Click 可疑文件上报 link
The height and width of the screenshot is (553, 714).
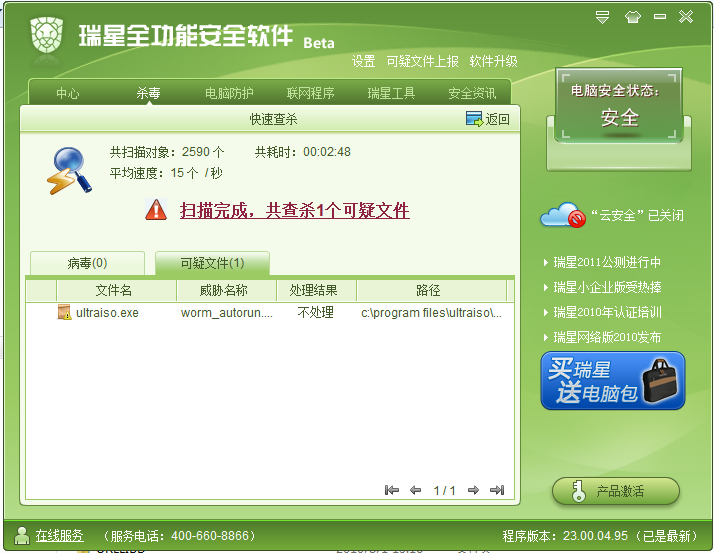click(x=423, y=61)
